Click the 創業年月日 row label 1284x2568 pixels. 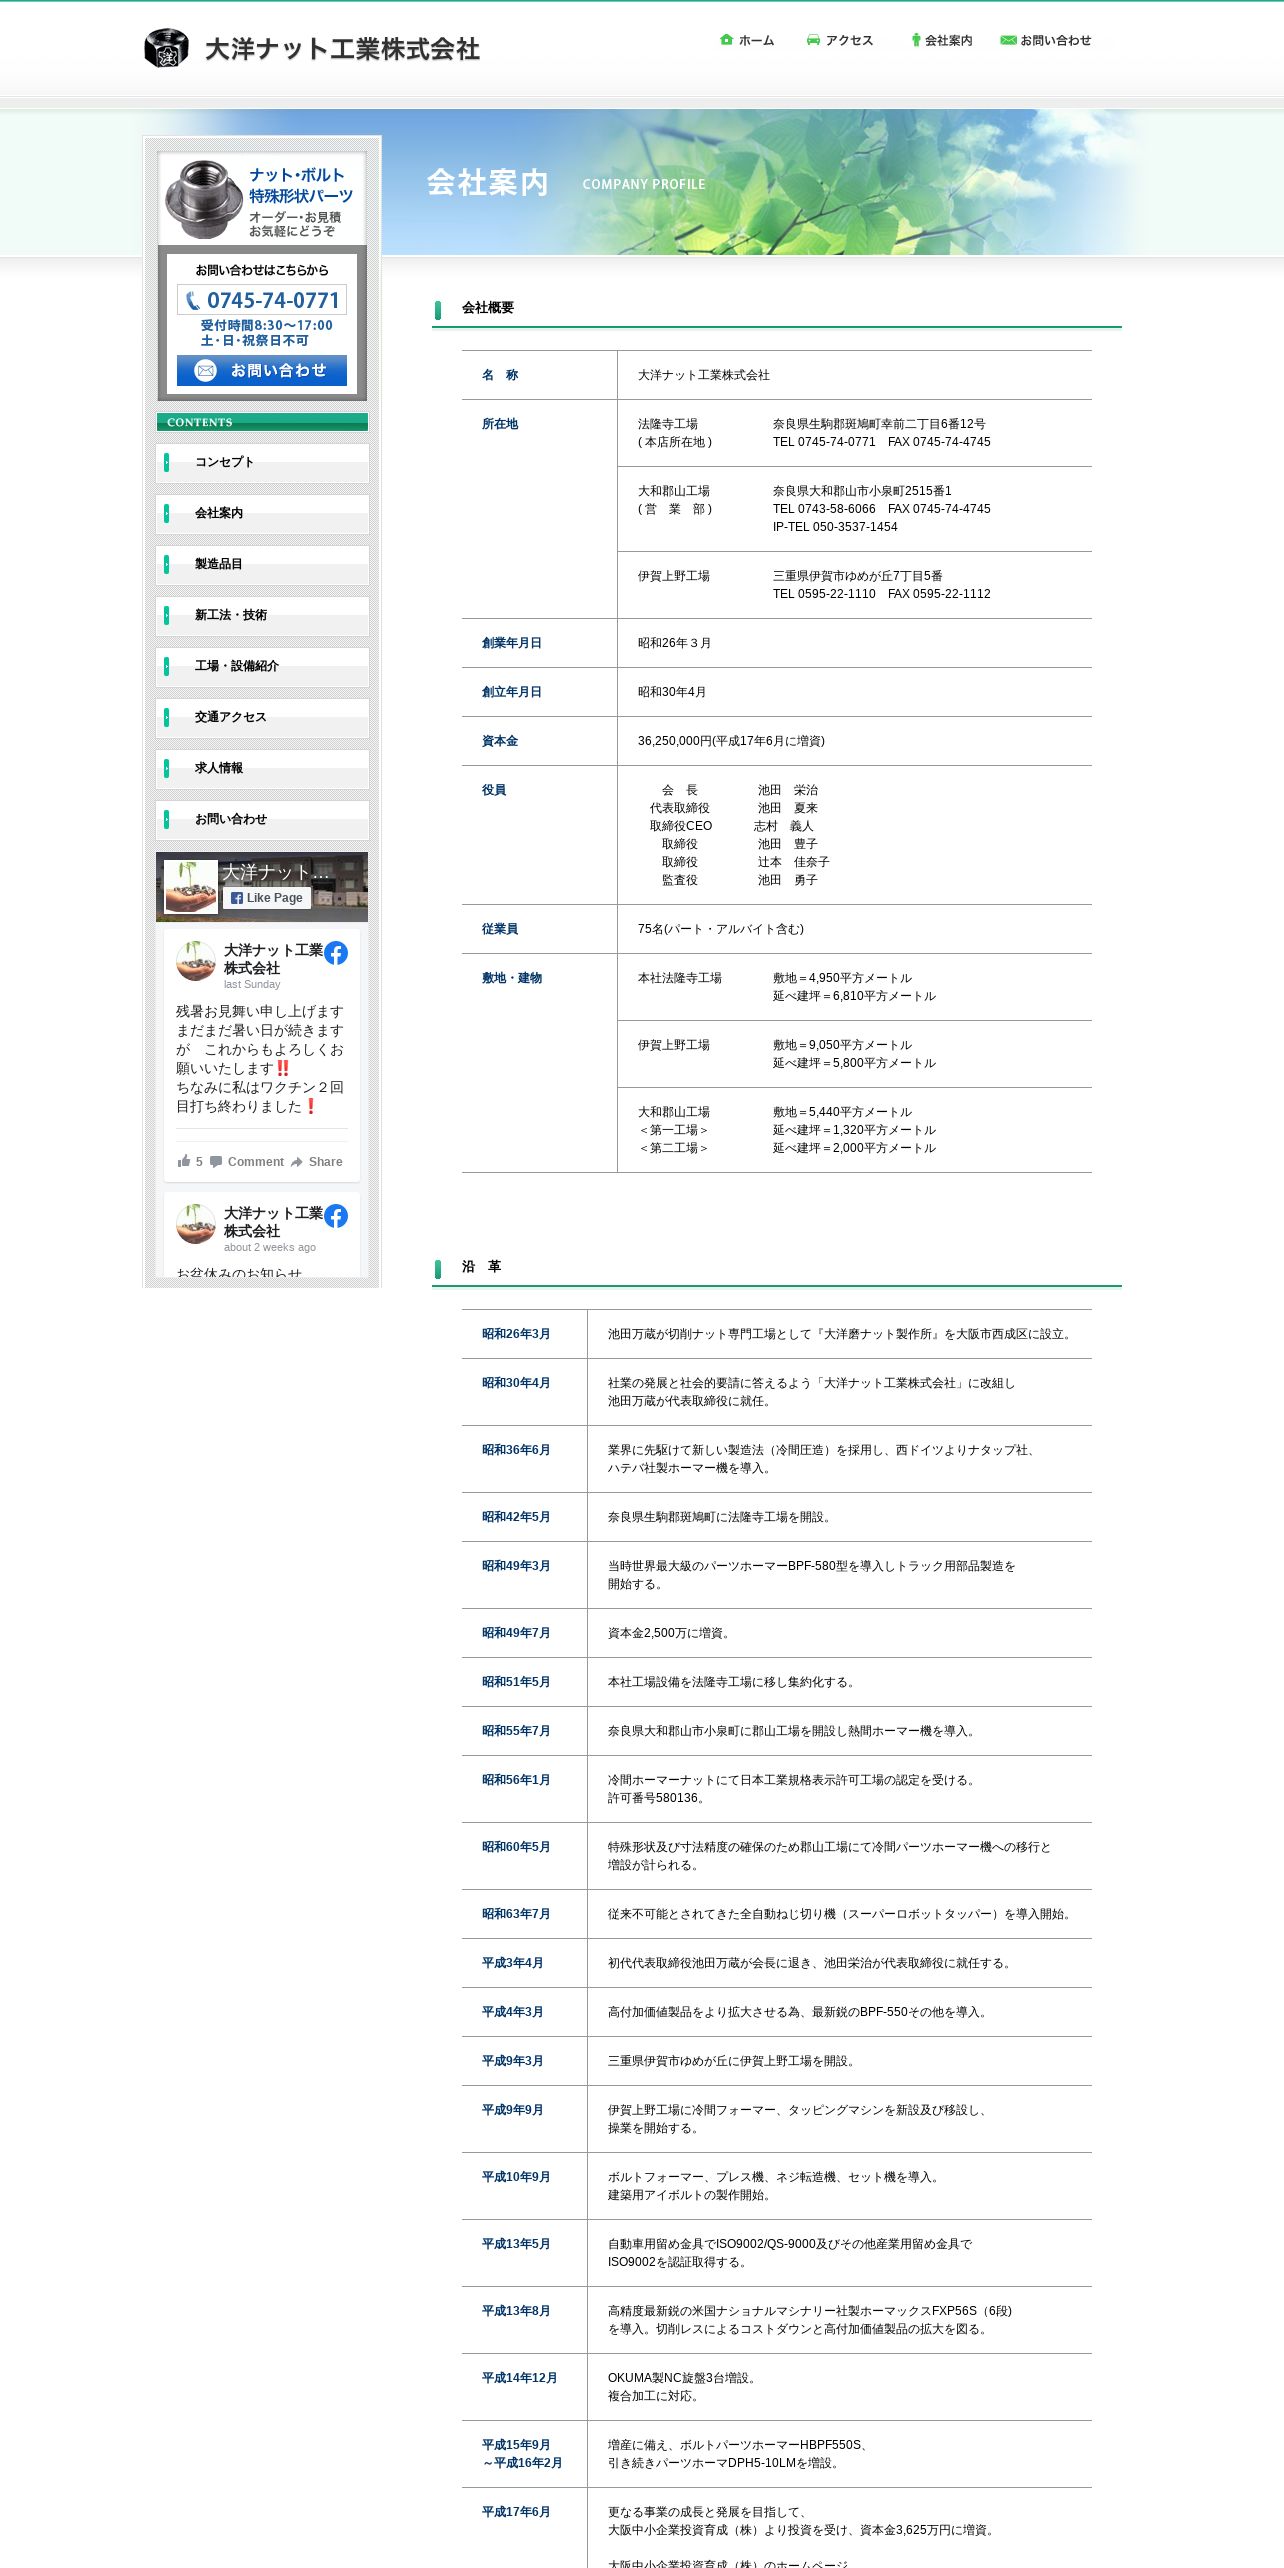pos(512,643)
